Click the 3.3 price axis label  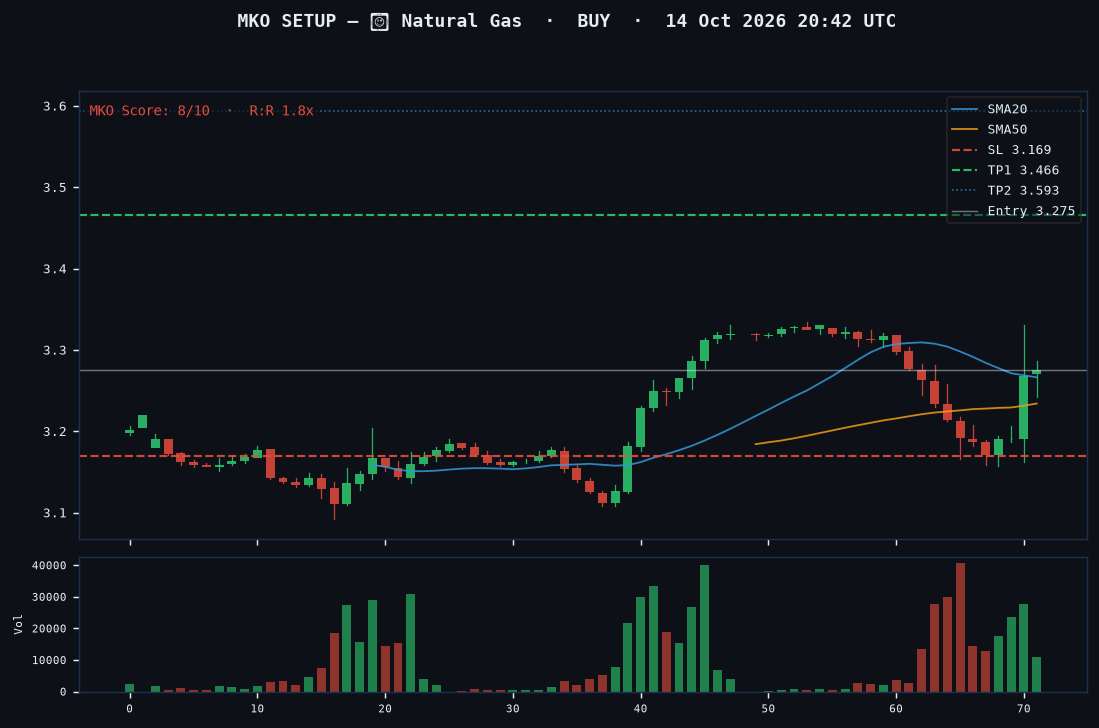pos(55,350)
